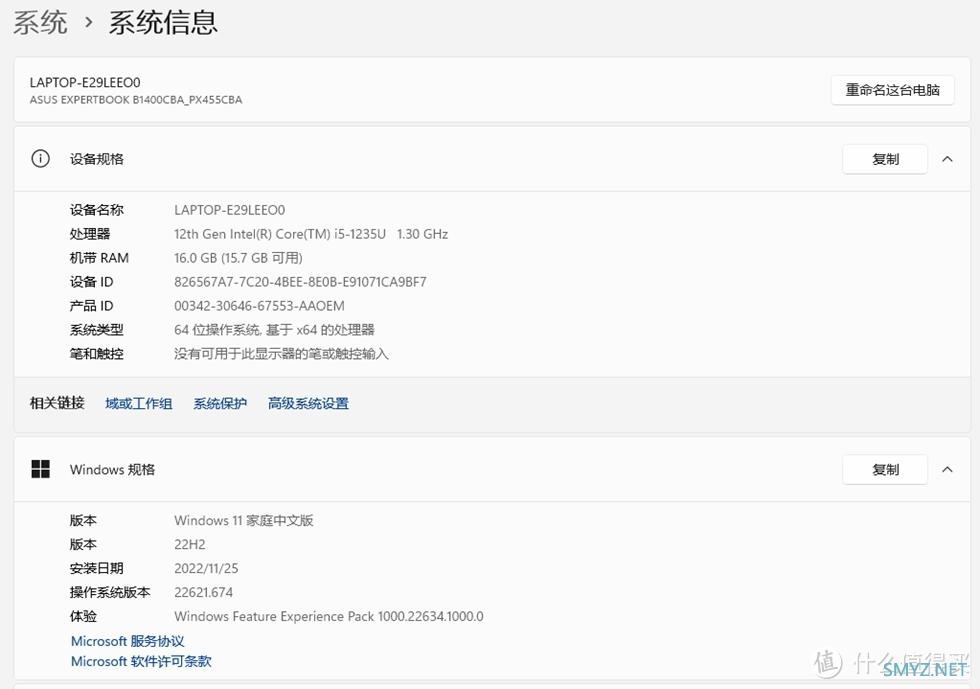The image size is (980, 689).
Task: Click the 操作系统版本 label
Action: (x=110, y=592)
